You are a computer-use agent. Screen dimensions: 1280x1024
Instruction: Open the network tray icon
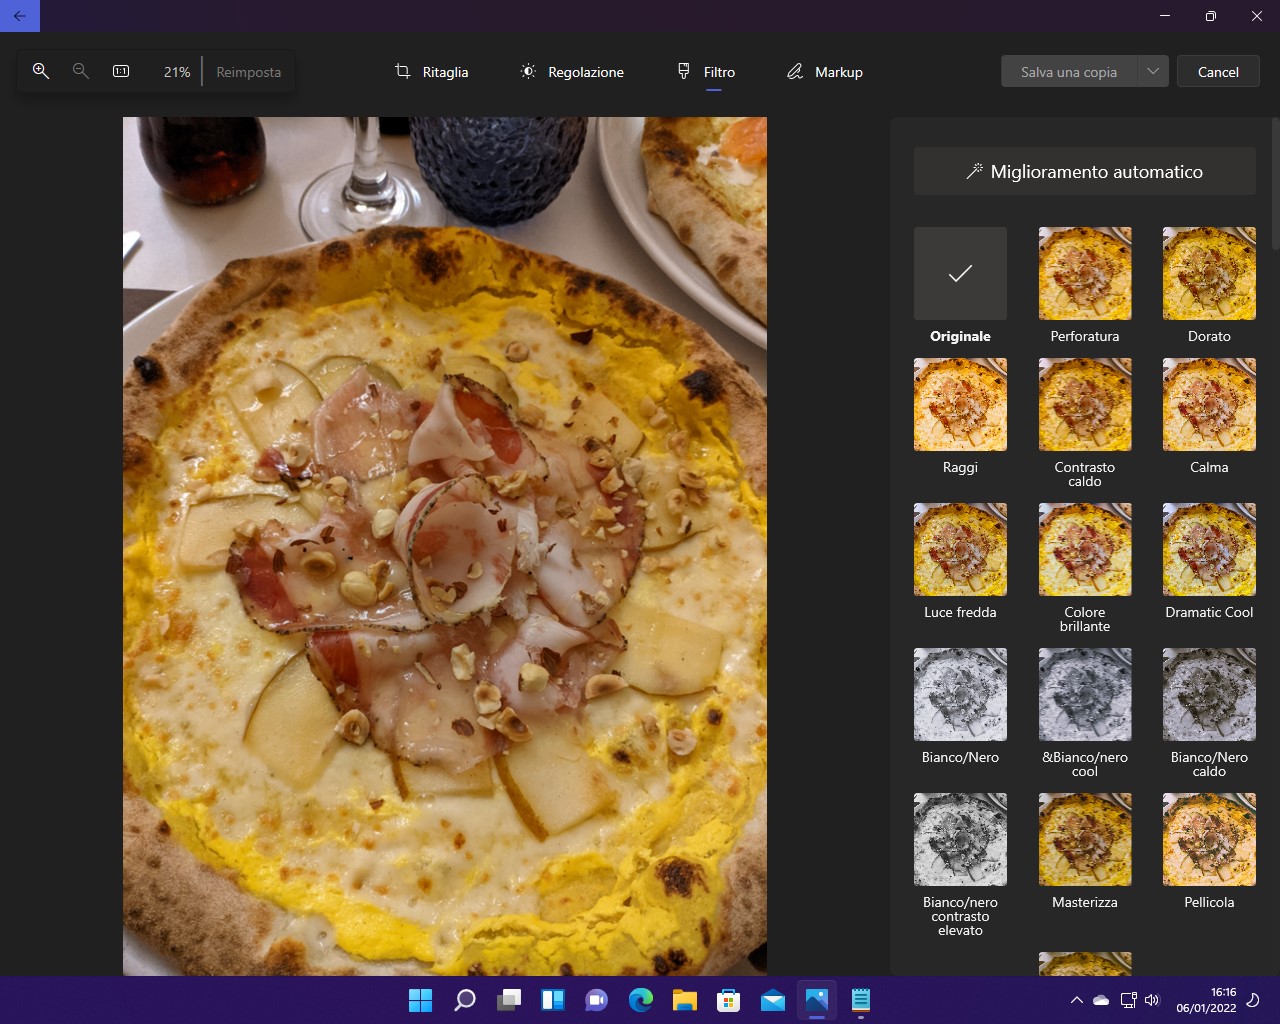click(x=1128, y=1000)
